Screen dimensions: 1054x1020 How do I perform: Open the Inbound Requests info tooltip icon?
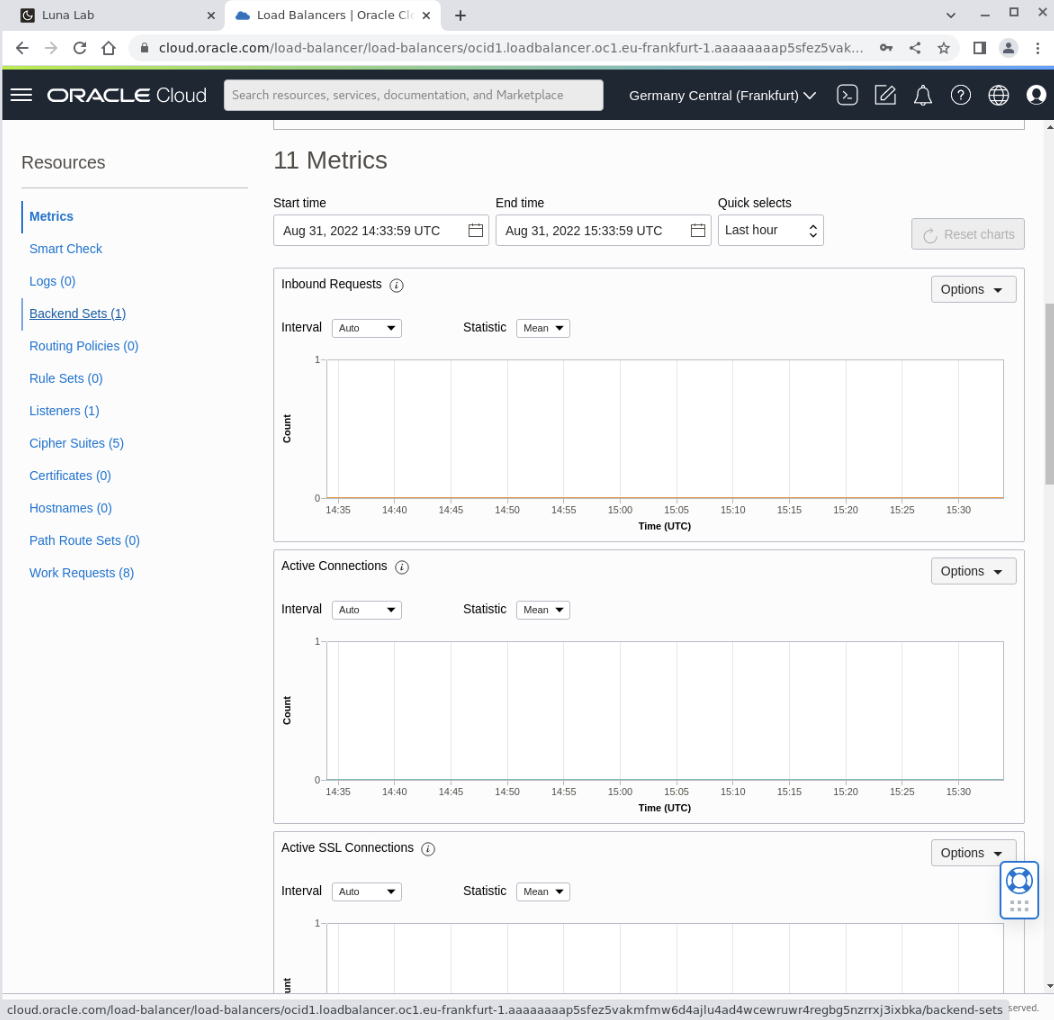[396, 285]
